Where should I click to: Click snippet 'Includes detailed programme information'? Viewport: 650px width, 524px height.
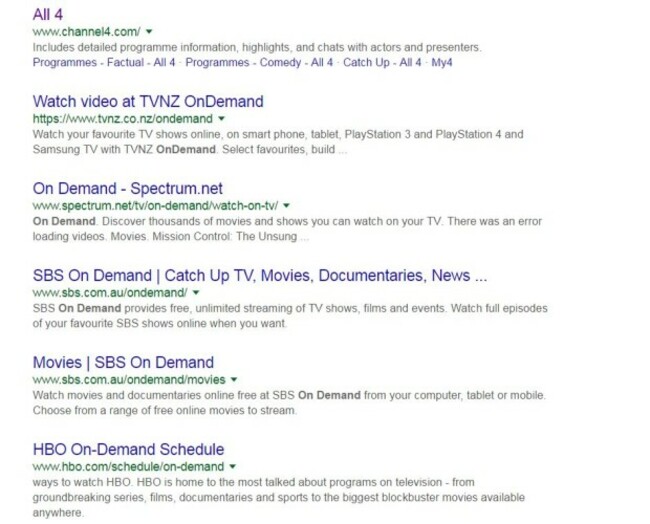coord(257,47)
